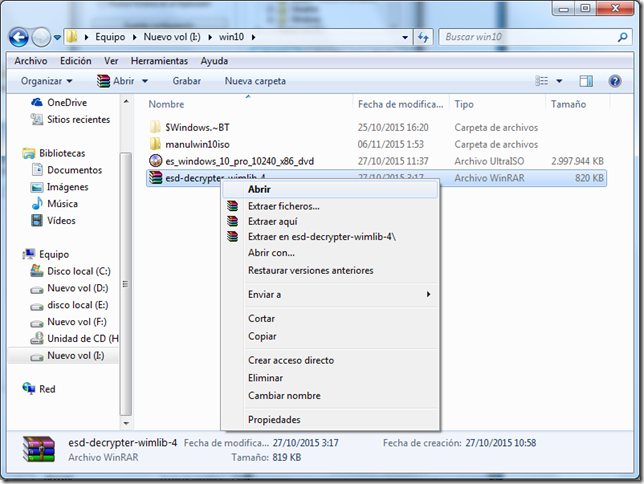The height and width of the screenshot is (484, 644).
Task: Click the WinRAR Abrir toolbar button
Action: [116, 81]
